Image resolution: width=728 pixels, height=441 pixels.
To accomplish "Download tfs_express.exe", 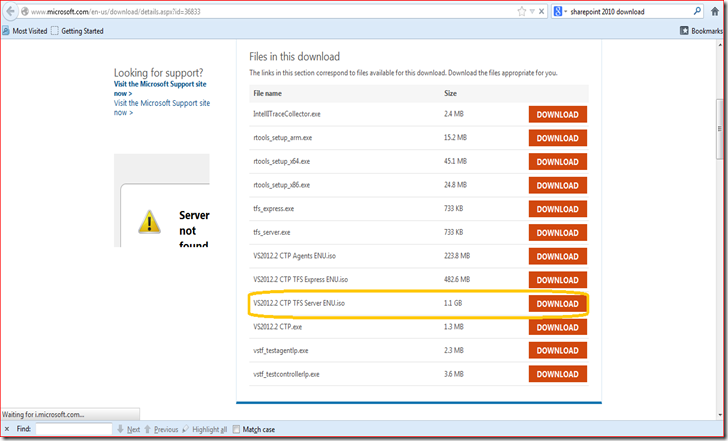I will (x=558, y=209).
